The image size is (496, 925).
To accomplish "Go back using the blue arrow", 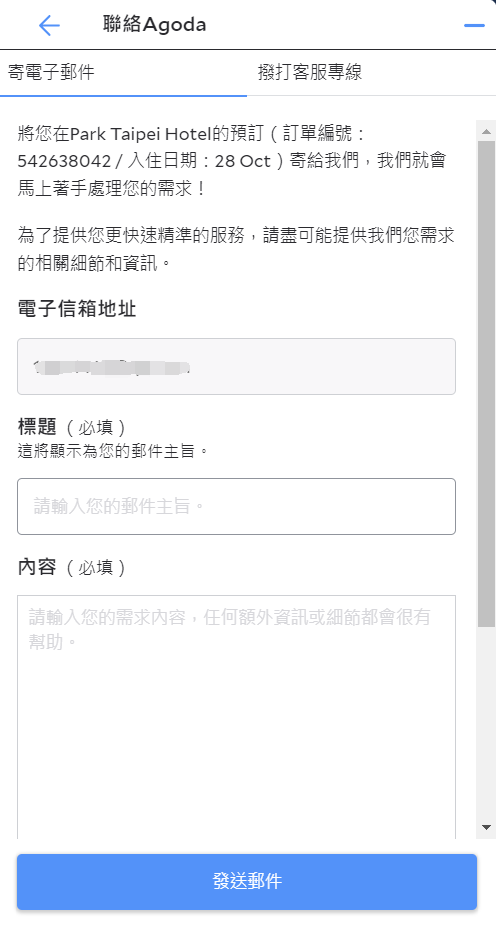I will point(49,25).
